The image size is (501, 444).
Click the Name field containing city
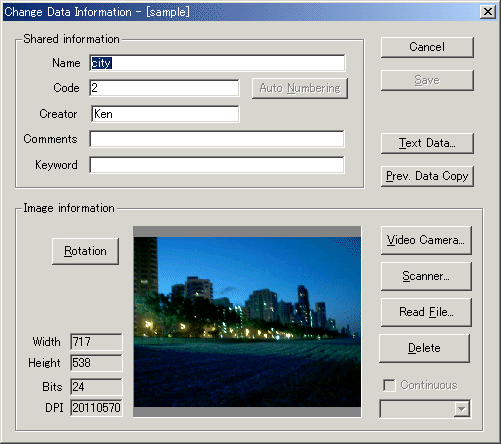217,63
